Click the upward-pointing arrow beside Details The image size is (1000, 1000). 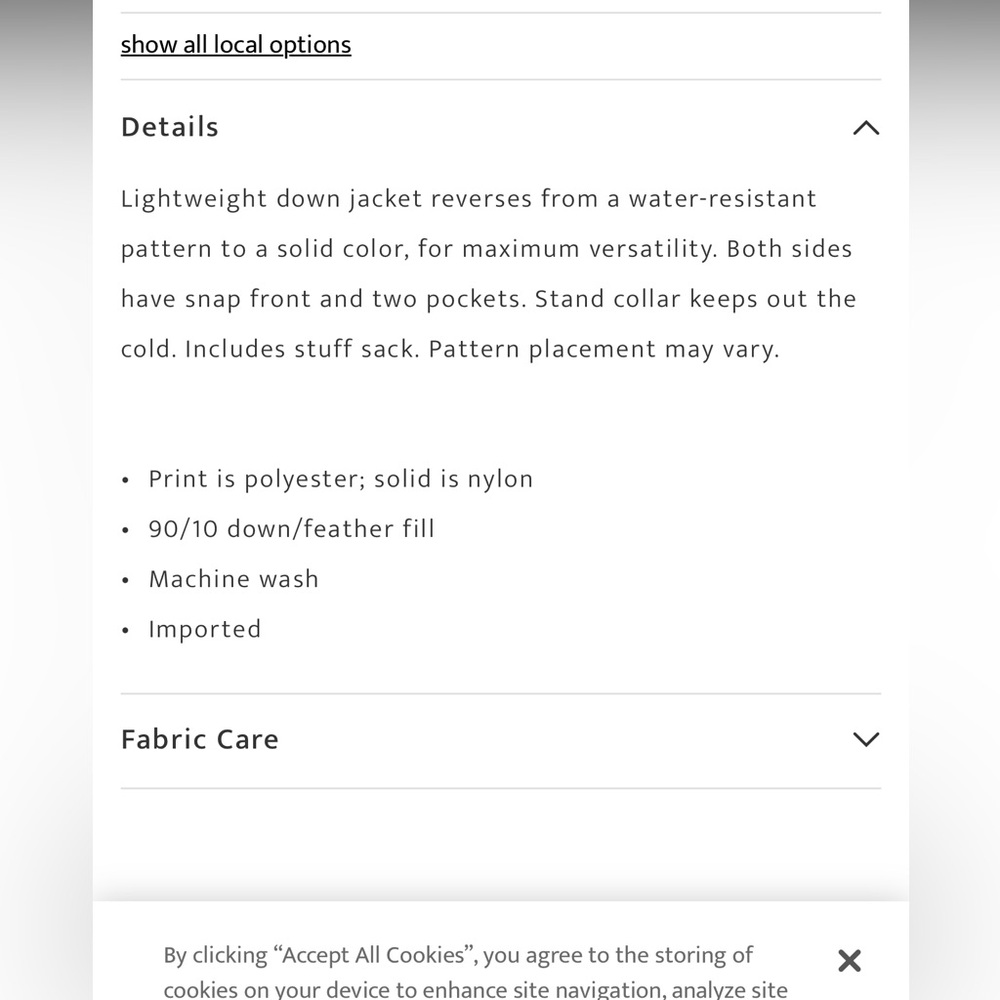tap(866, 128)
